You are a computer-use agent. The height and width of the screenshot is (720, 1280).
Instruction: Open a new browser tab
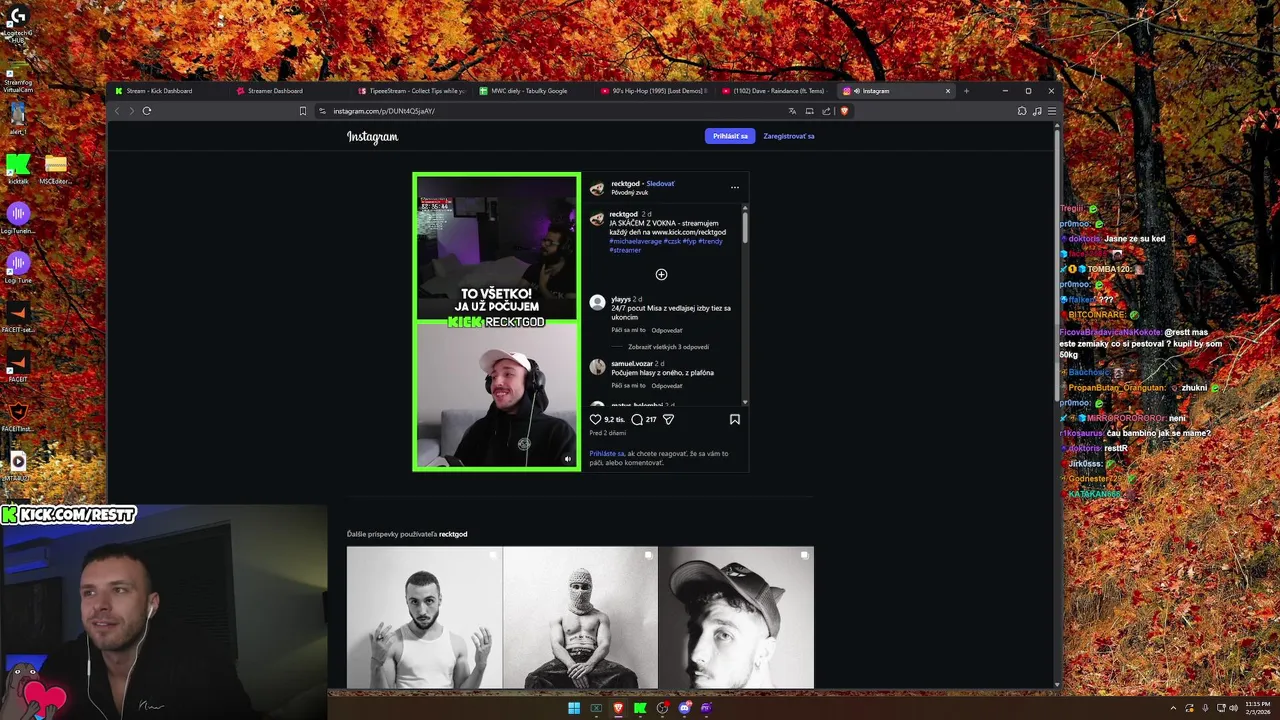966,91
